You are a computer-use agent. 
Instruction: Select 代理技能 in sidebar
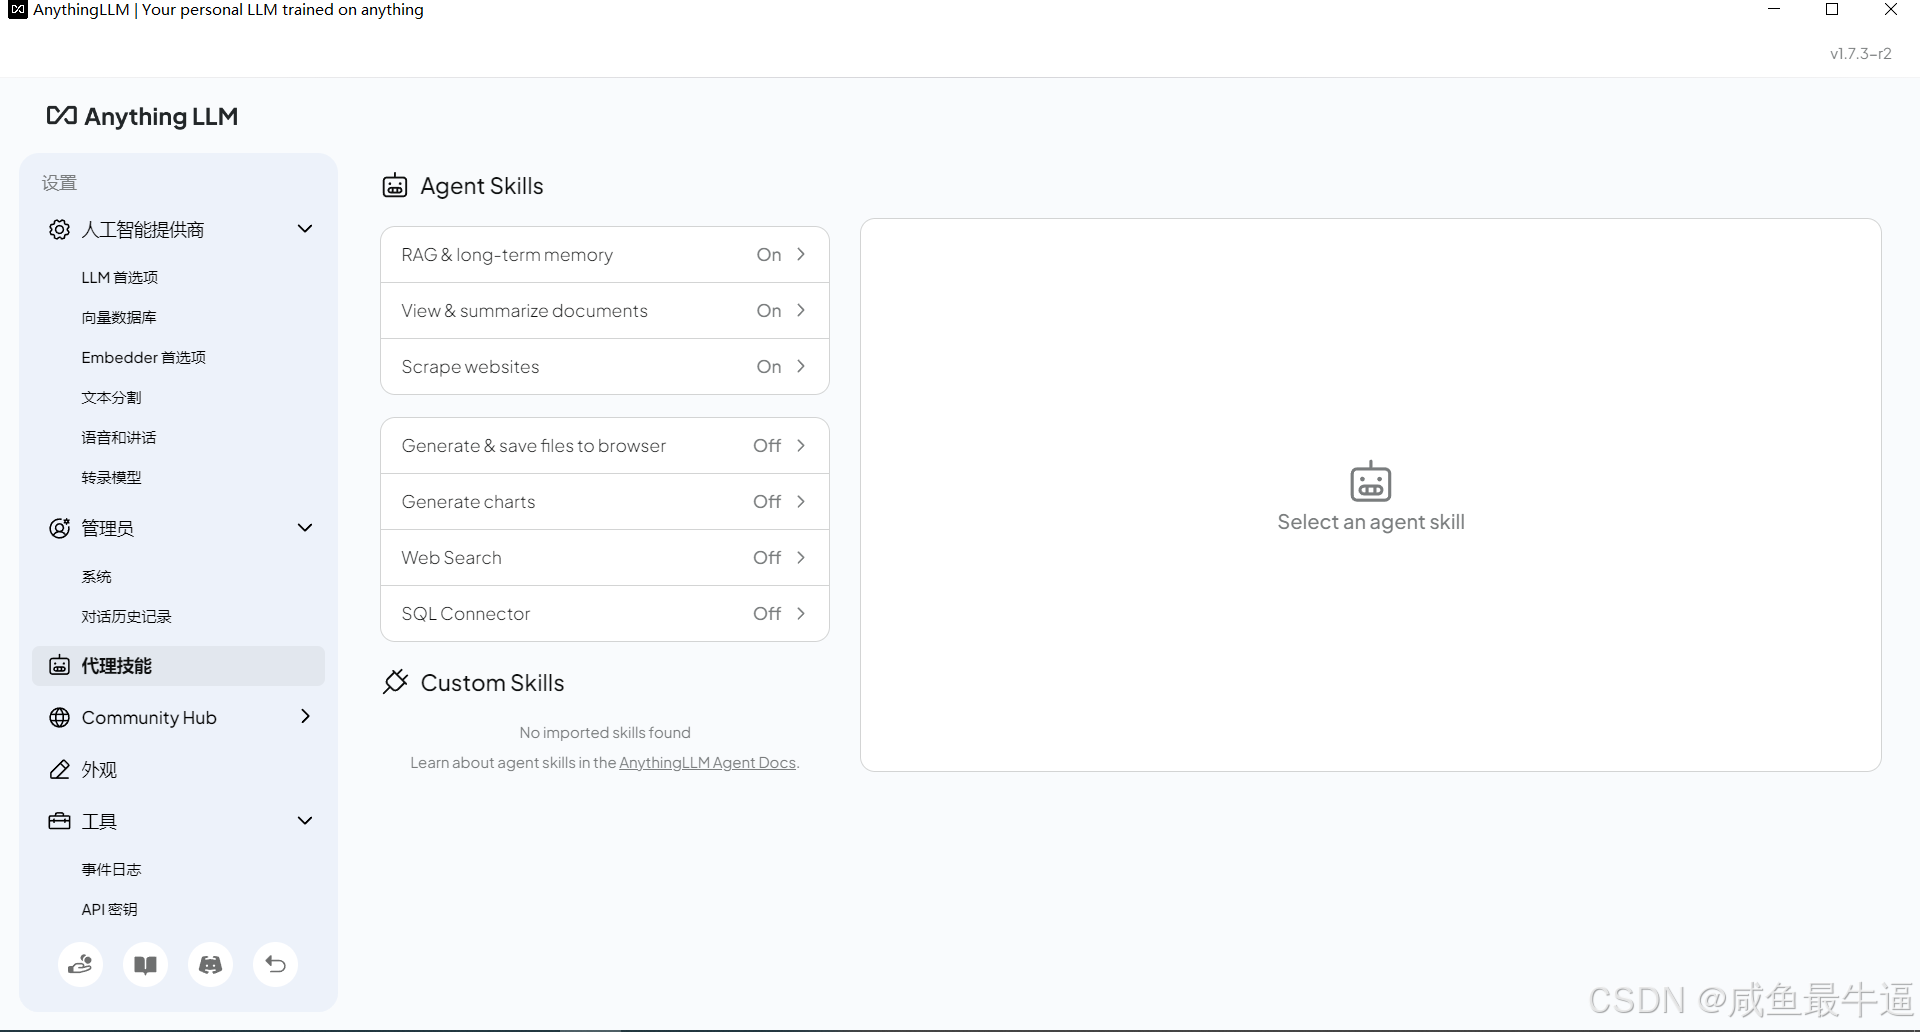[x=178, y=666]
